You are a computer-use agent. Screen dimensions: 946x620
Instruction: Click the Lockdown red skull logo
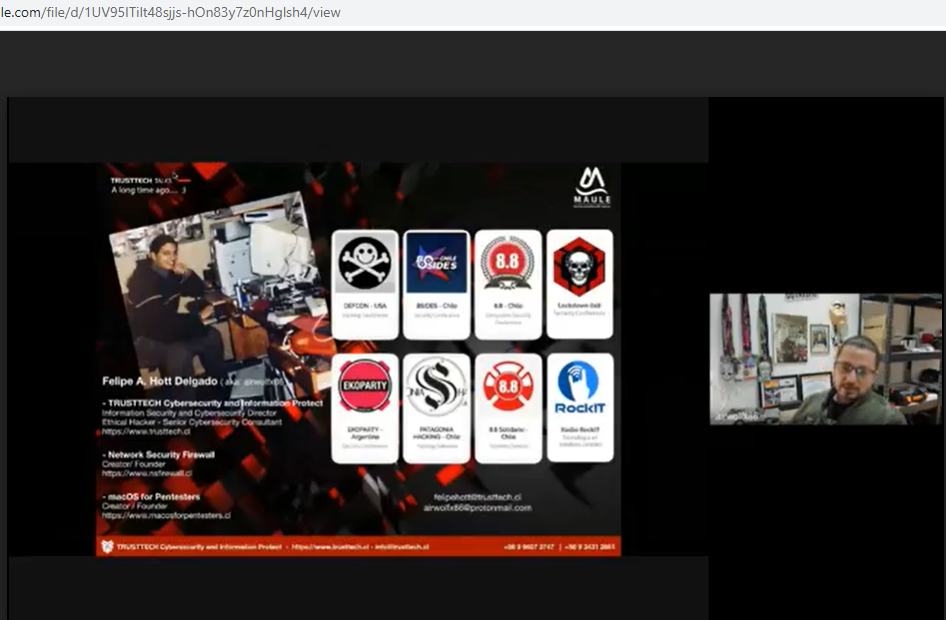[579, 266]
